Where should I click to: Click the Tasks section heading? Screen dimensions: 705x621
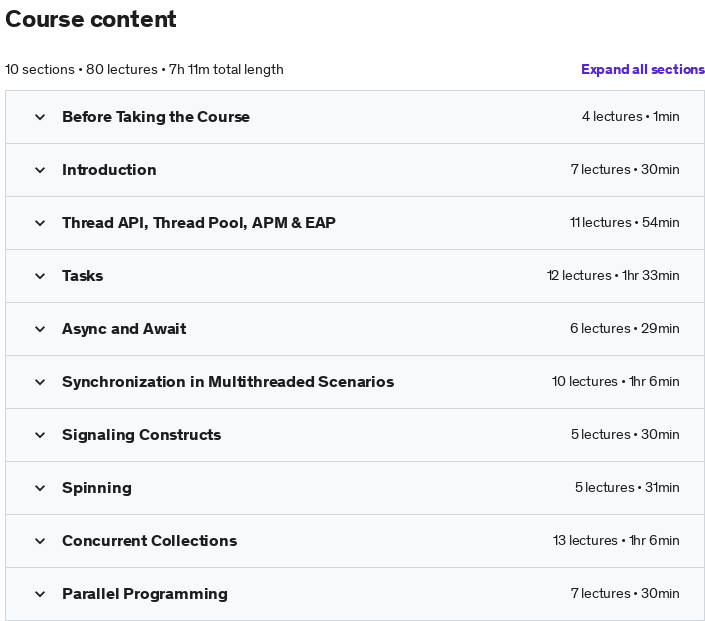click(x=82, y=276)
